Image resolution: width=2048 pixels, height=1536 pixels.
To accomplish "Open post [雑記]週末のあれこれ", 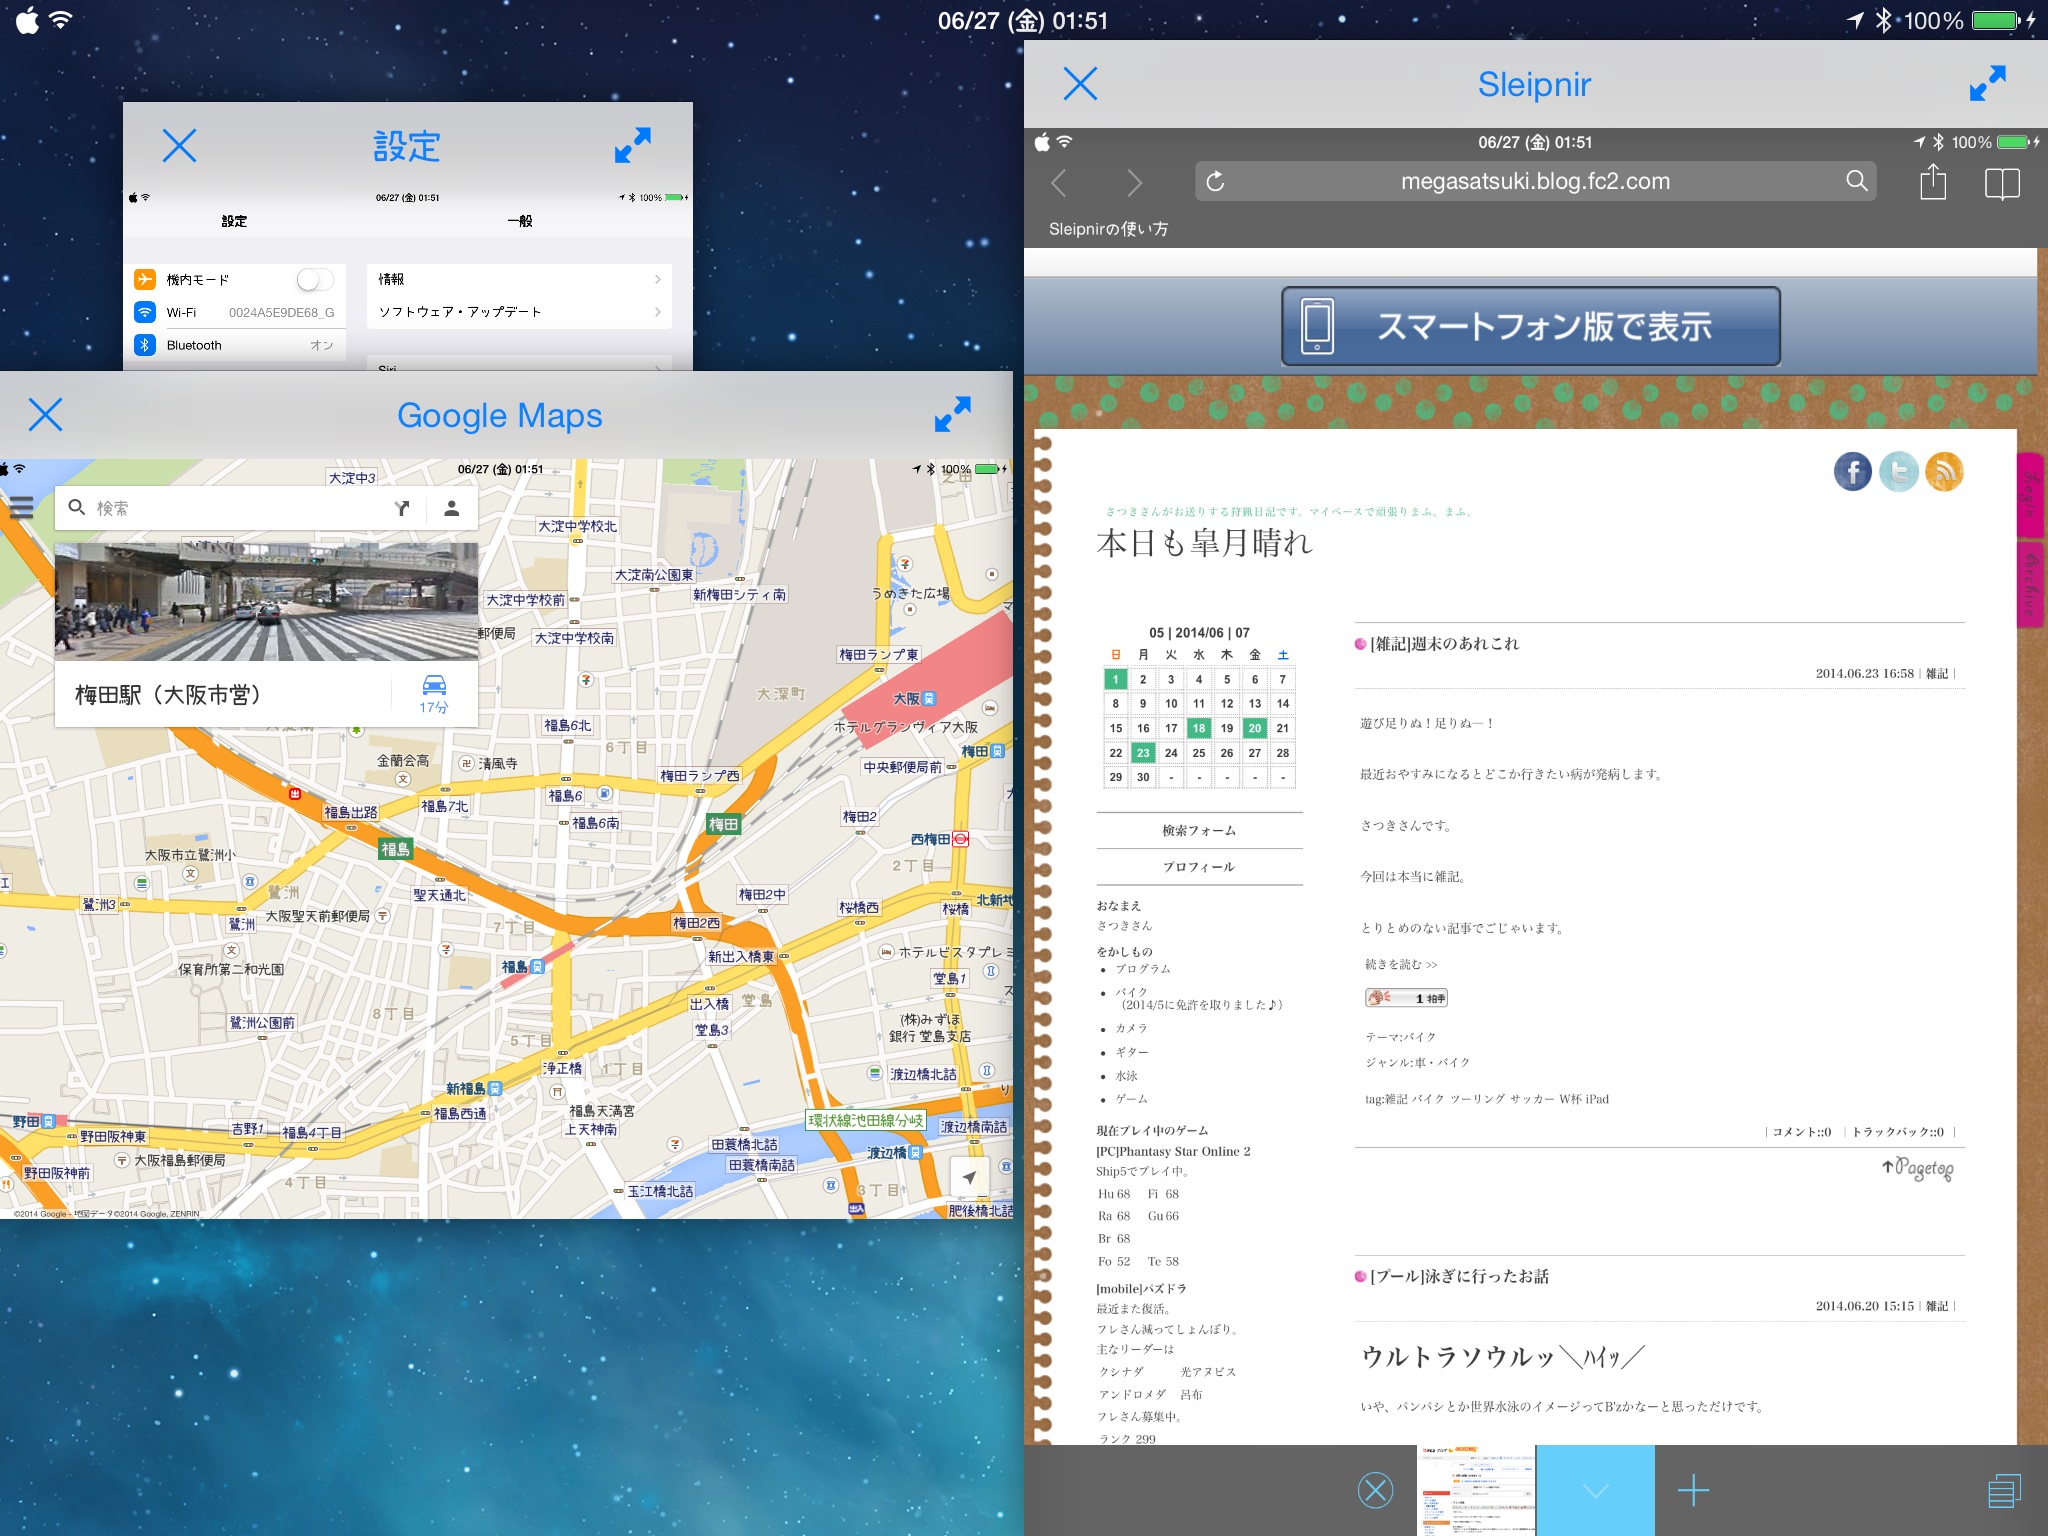I will point(1444,644).
